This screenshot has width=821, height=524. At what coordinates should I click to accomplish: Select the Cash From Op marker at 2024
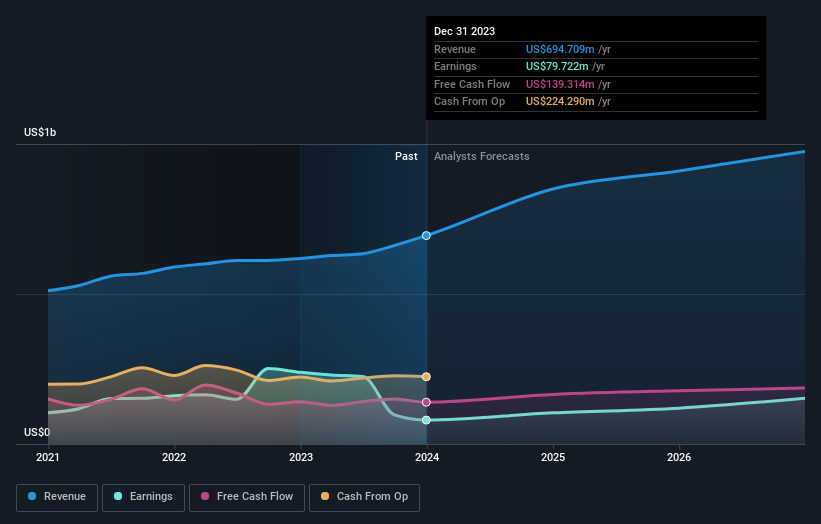pyautogui.click(x=426, y=377)
